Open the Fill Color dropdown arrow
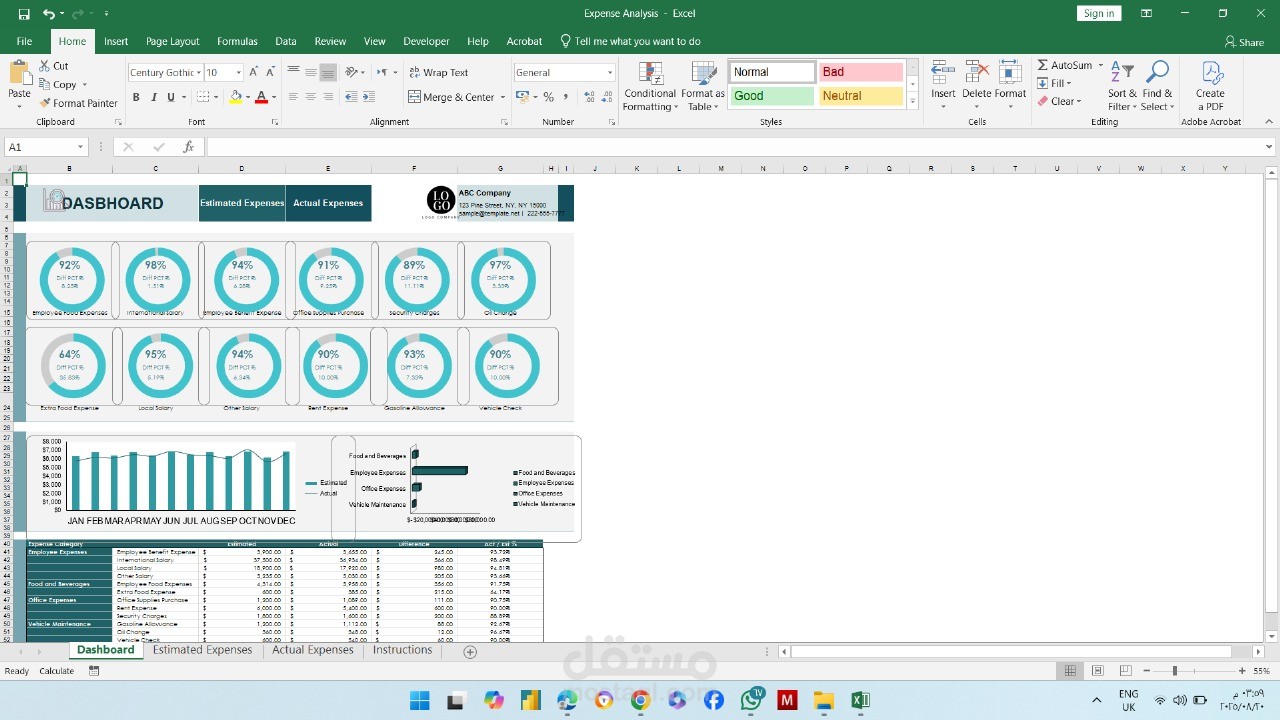The width and height of the screenshot is (1280, 720). click(248, 98)
